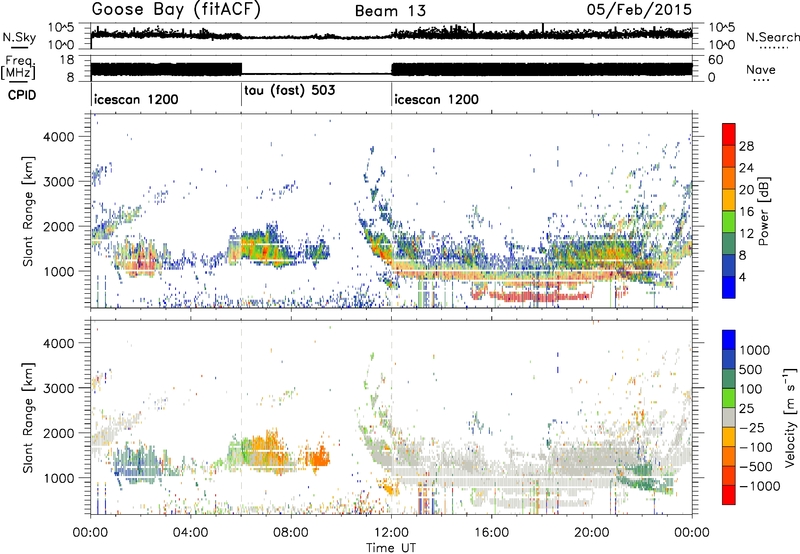Click the "28" label on the Power colorbar
The height and width of the screenshot is (554, 800).
pos(746,146)
